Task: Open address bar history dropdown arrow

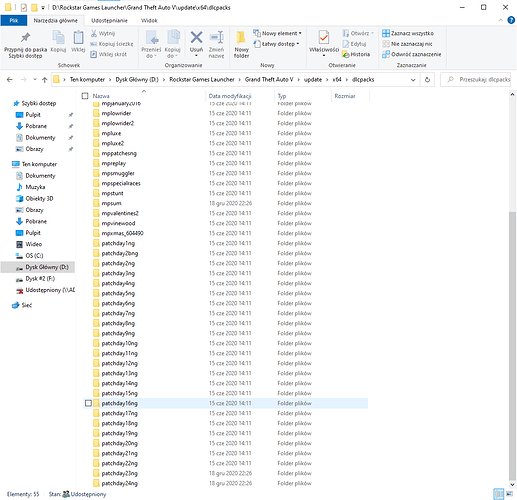Action: pyautogui.click(x=413, y=80)
